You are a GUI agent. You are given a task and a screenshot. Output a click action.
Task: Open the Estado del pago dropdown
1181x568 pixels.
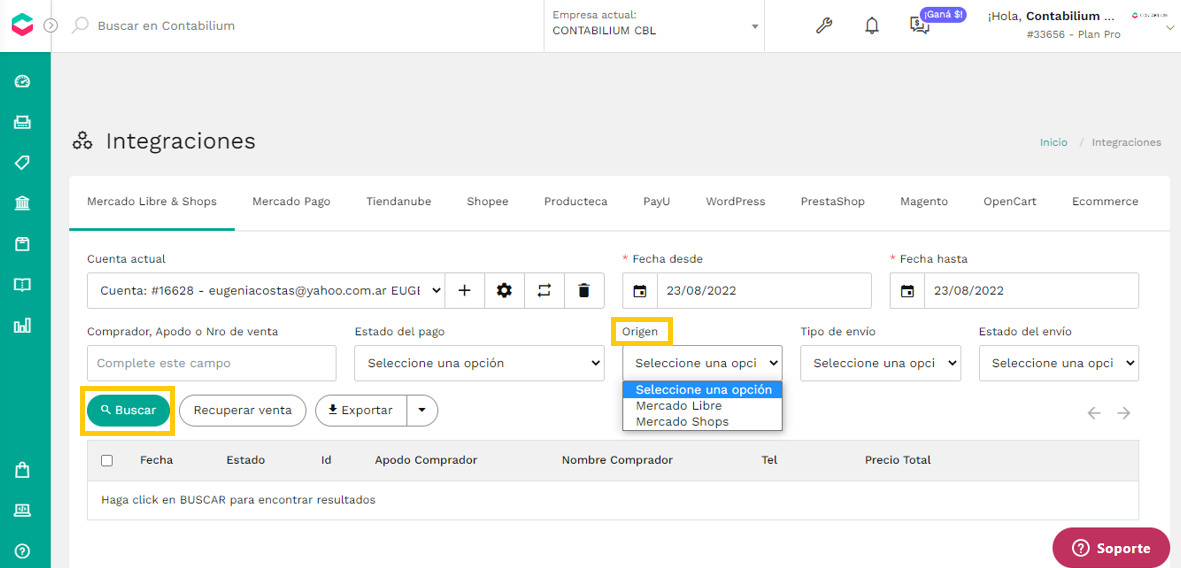pyautogui.click(x=479, y=363)
